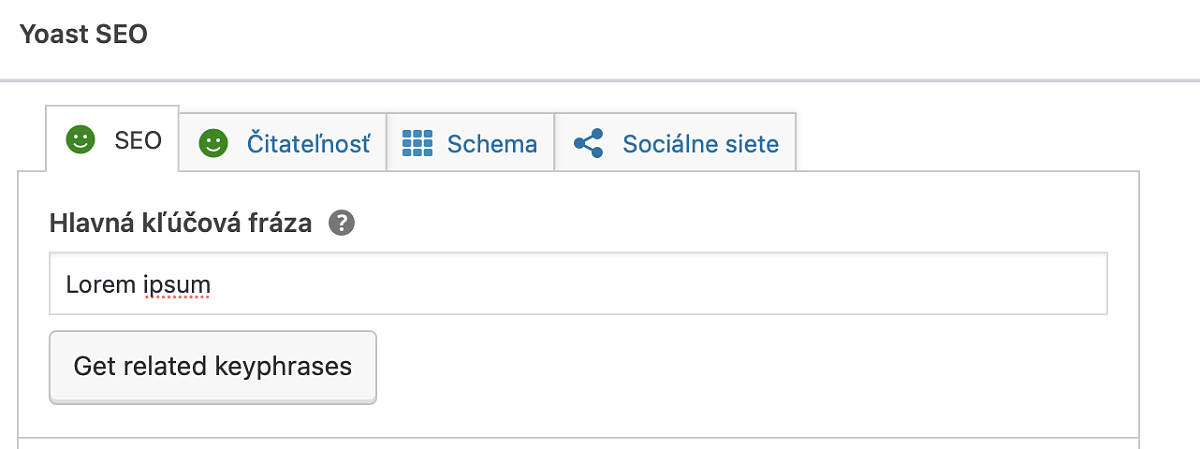Click the word siete in the last tab
The height and width of the screenshot is (449, 1200).
(x=751, y=143)
